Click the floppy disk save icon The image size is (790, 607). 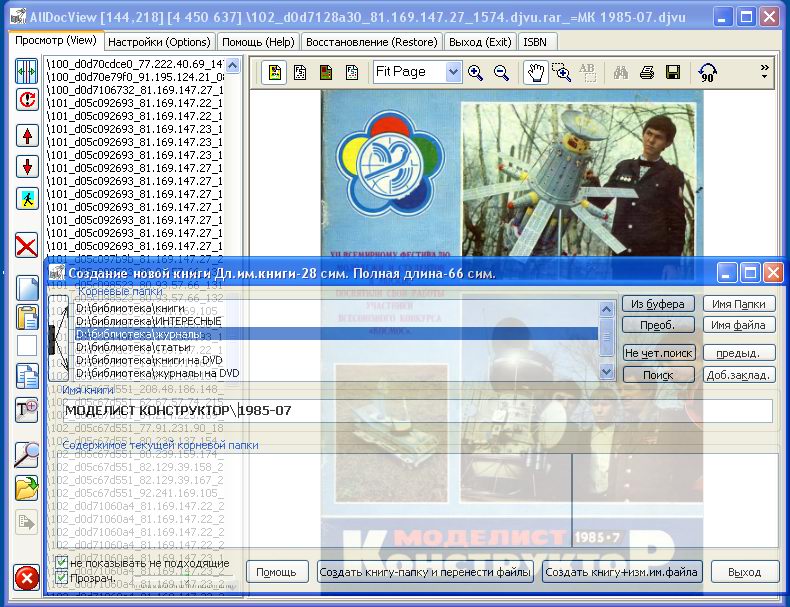coord(673,72)
